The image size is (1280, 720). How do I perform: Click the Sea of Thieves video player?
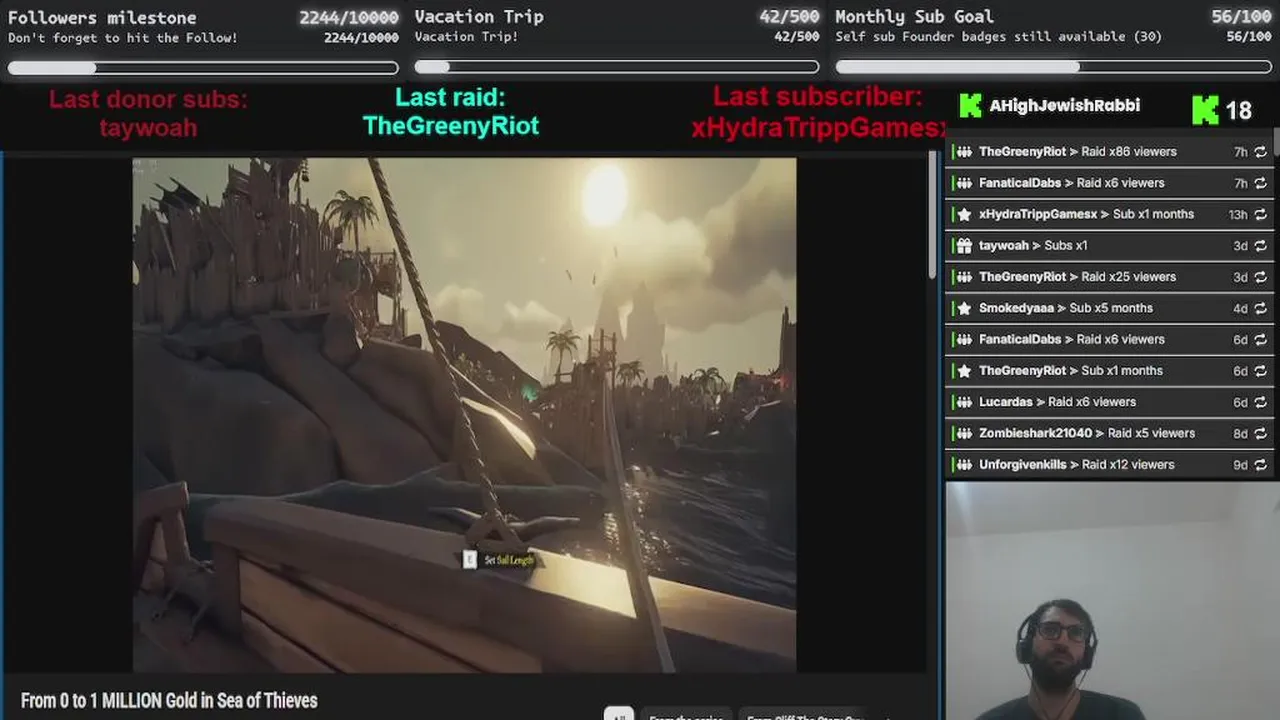click(464, 415)
